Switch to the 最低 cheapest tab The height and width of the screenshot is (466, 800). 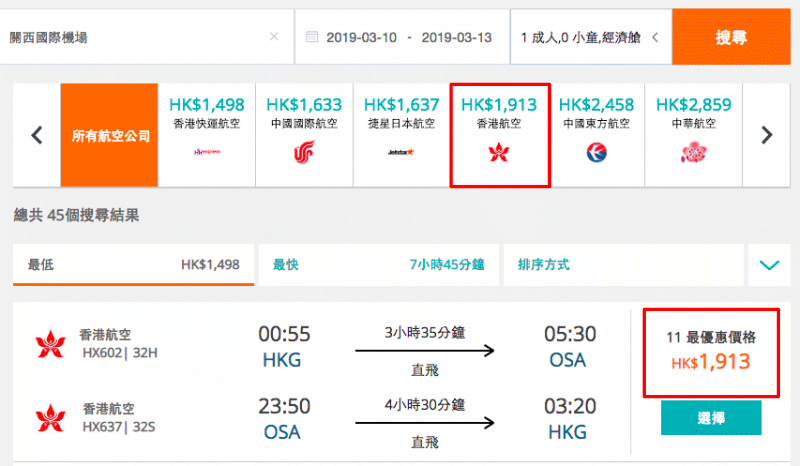[x=133, y=265]
